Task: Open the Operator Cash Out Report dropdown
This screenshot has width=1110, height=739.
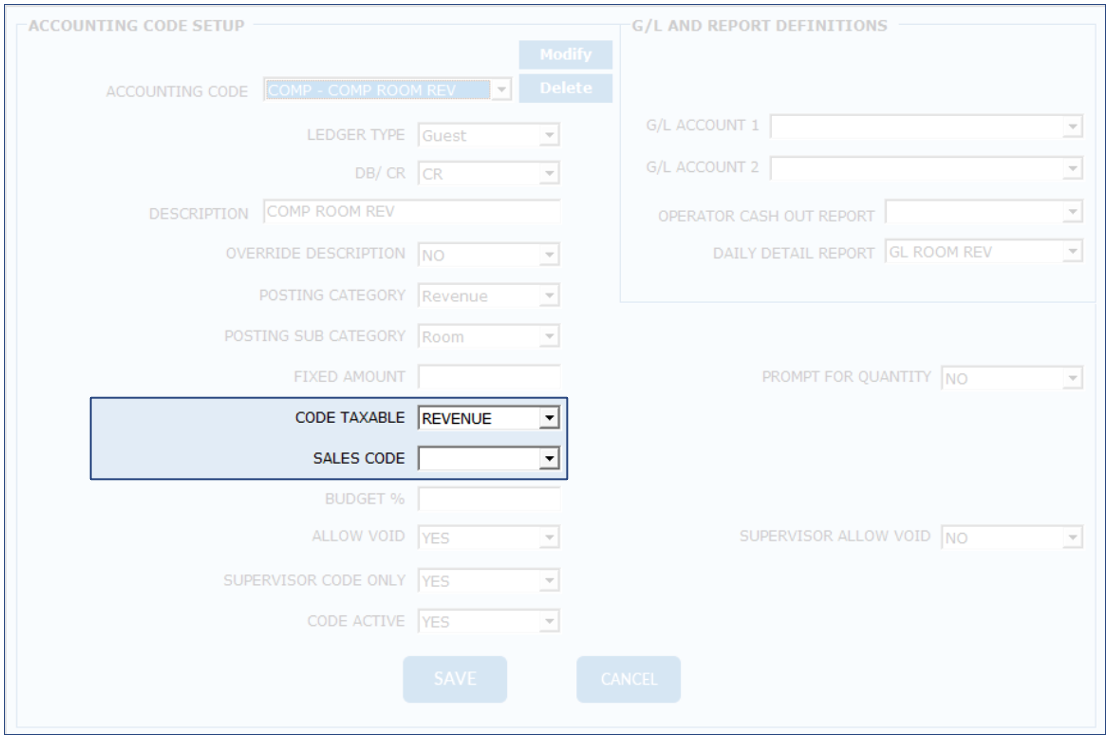Action: (1072, 212)
